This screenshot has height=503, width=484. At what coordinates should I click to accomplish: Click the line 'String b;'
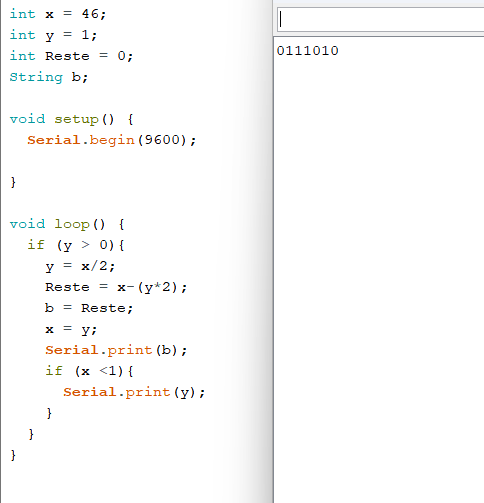point(49,77)
